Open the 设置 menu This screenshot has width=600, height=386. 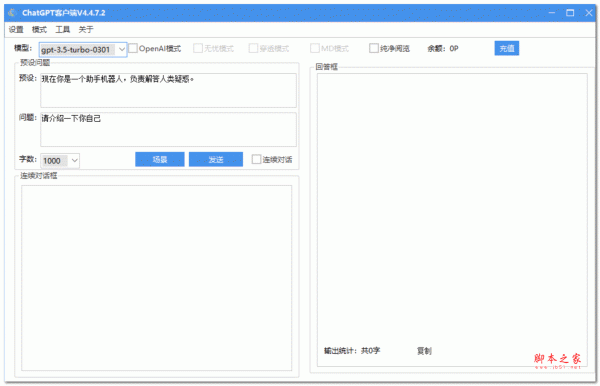(x=16, y=29)
